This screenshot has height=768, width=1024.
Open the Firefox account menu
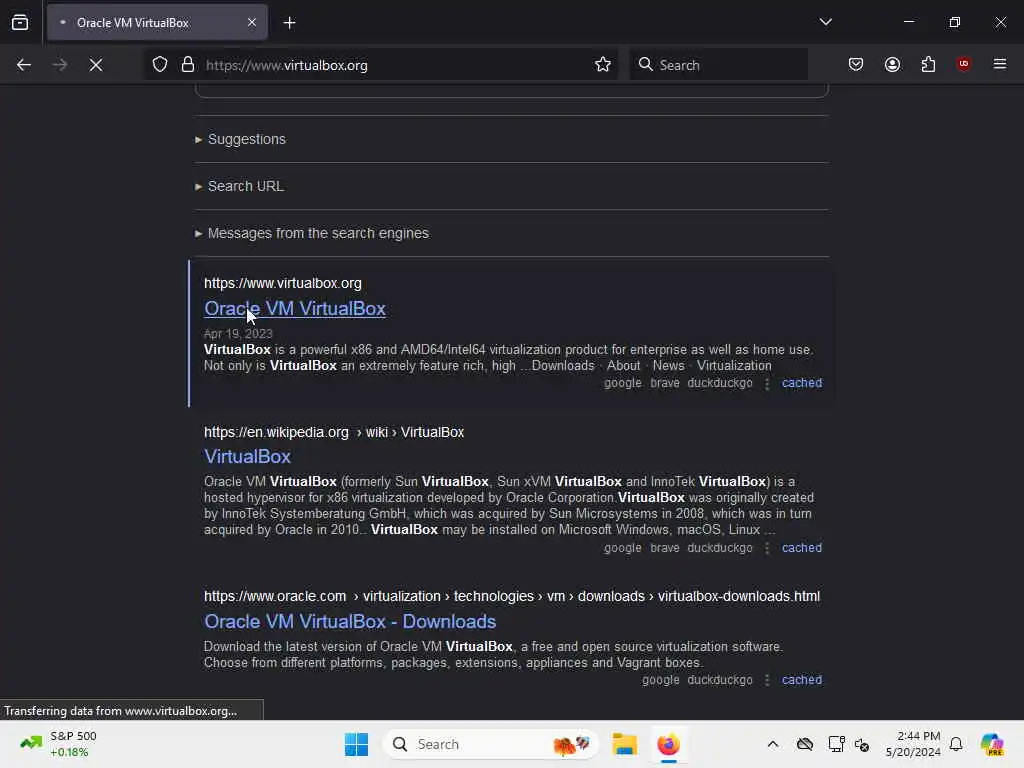pyautogui.click(x=892, y=65)
